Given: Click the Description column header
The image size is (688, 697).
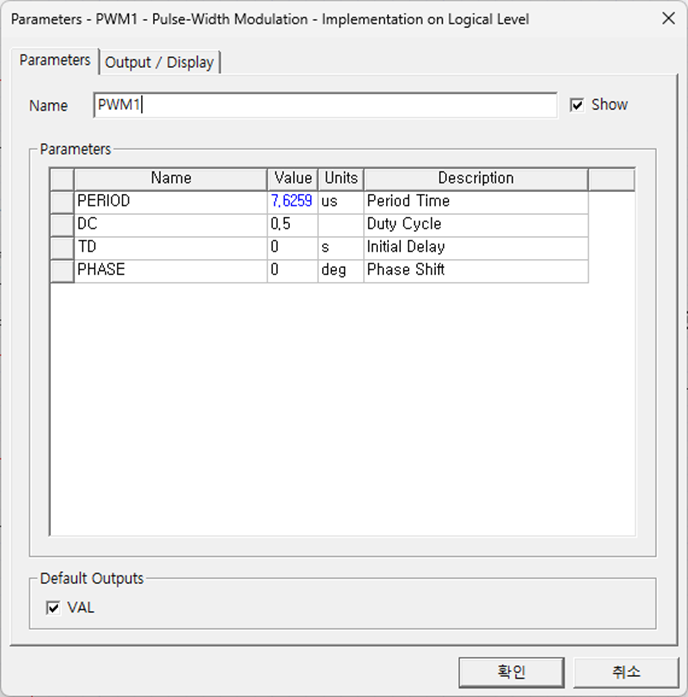Looking at the screenshot, I should click(475, 178).
